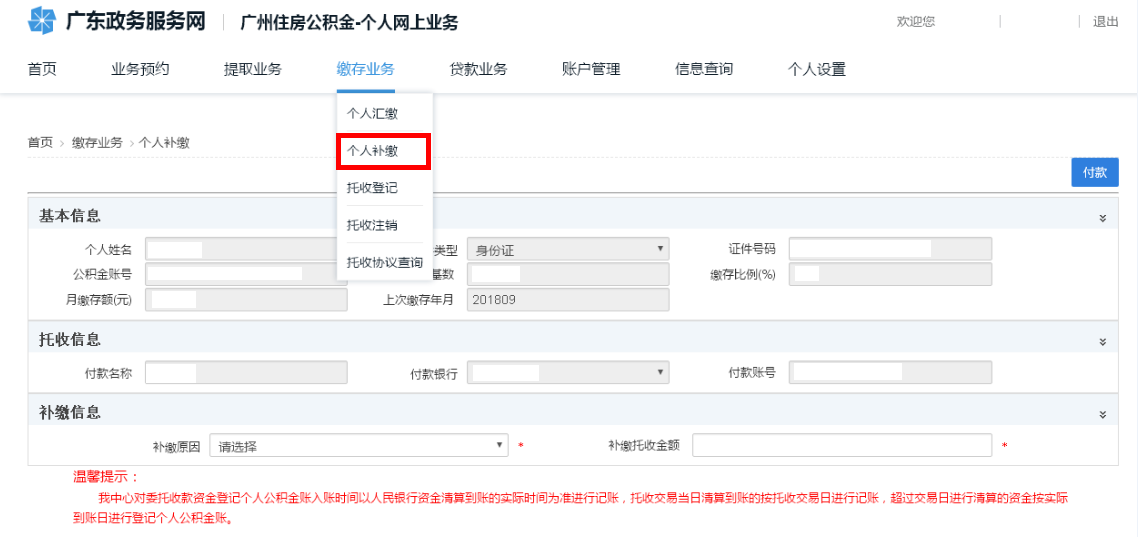The height and width of the screenshot is (537, 1138).
Task: Collapse the 托收信息 section chevron
Action: (1103, 341)
